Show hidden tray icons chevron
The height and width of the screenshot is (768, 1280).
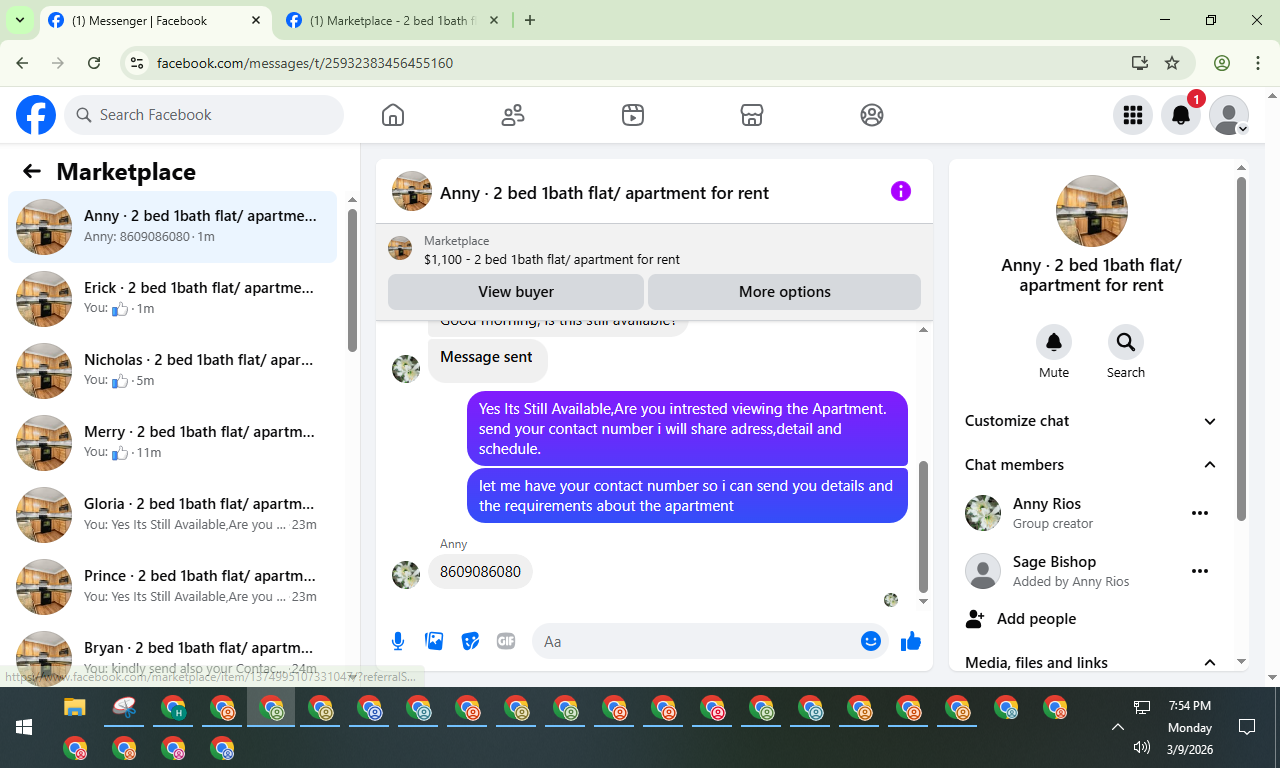[x=1118, y=727]
